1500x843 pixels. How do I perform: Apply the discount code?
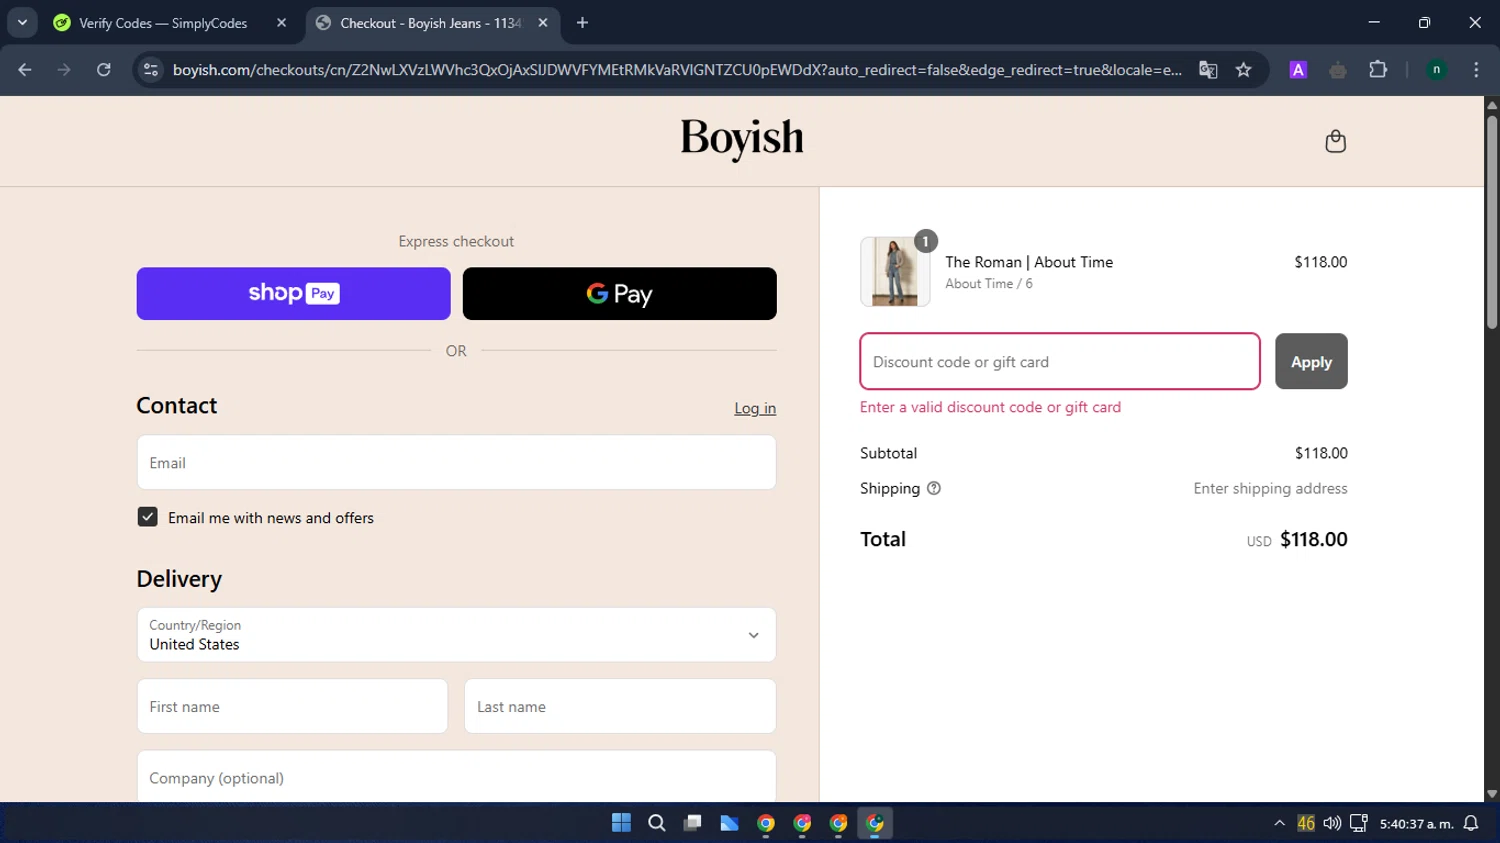click(1311, 361)
